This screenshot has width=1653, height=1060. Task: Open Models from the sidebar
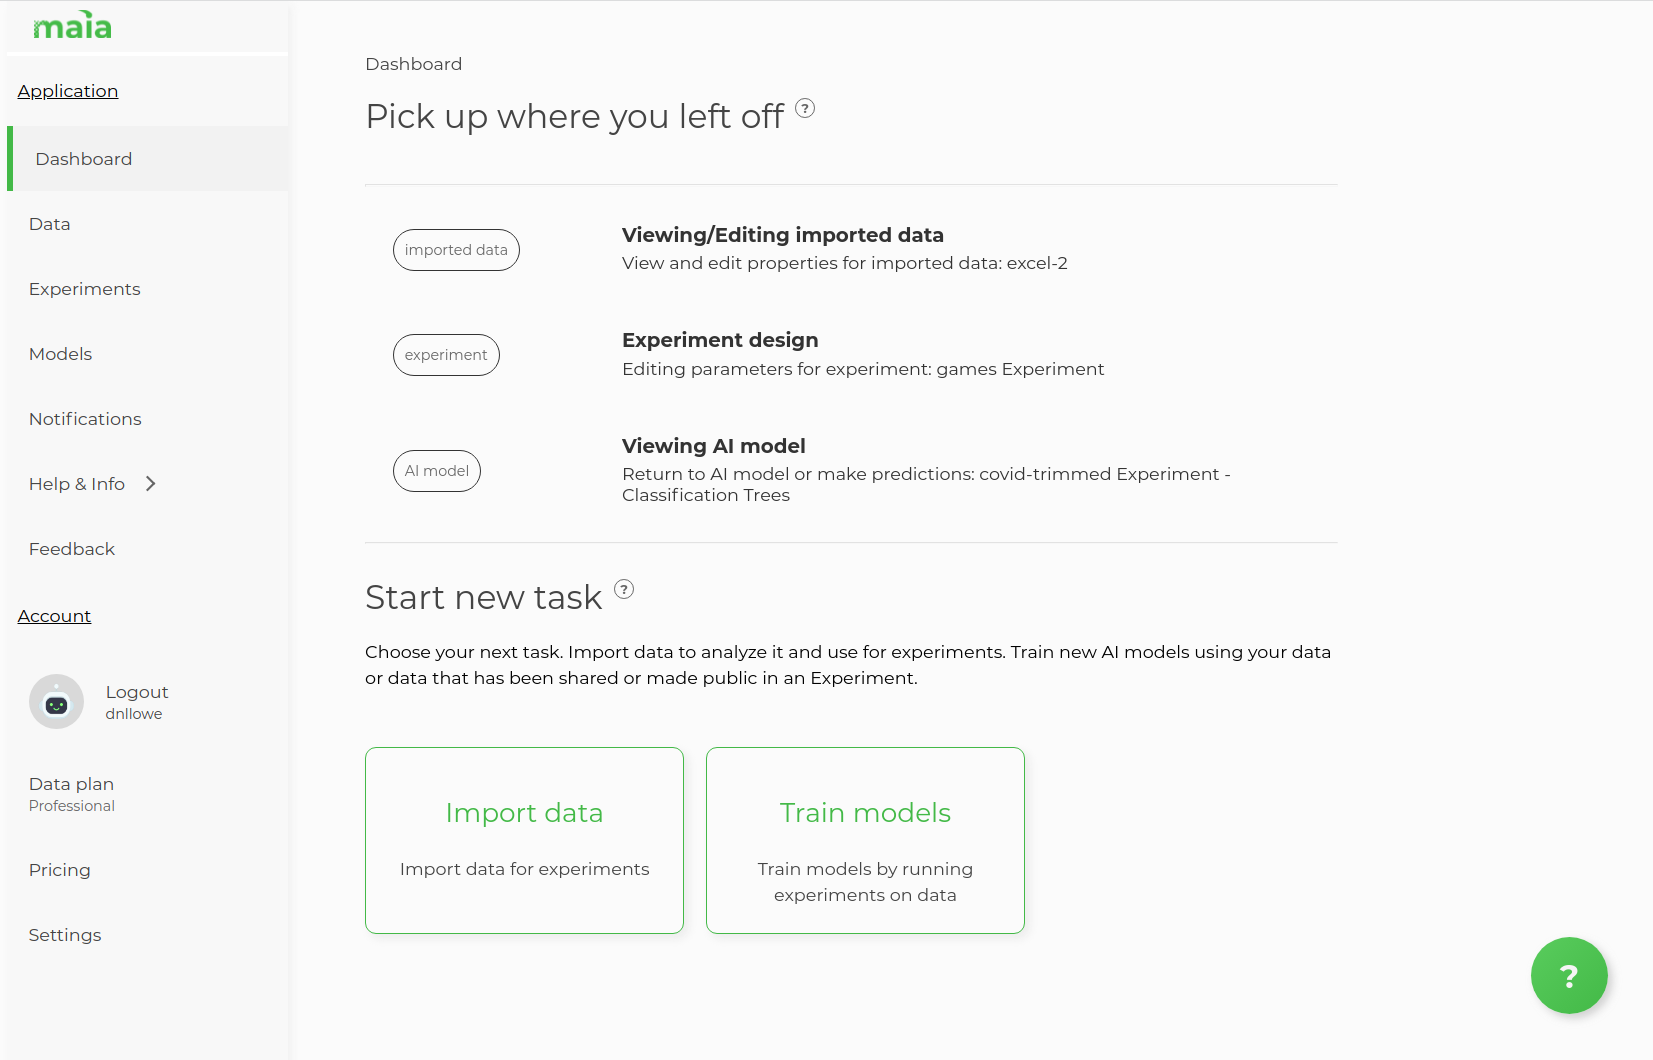pyautogui.click(x=61, y=354)
